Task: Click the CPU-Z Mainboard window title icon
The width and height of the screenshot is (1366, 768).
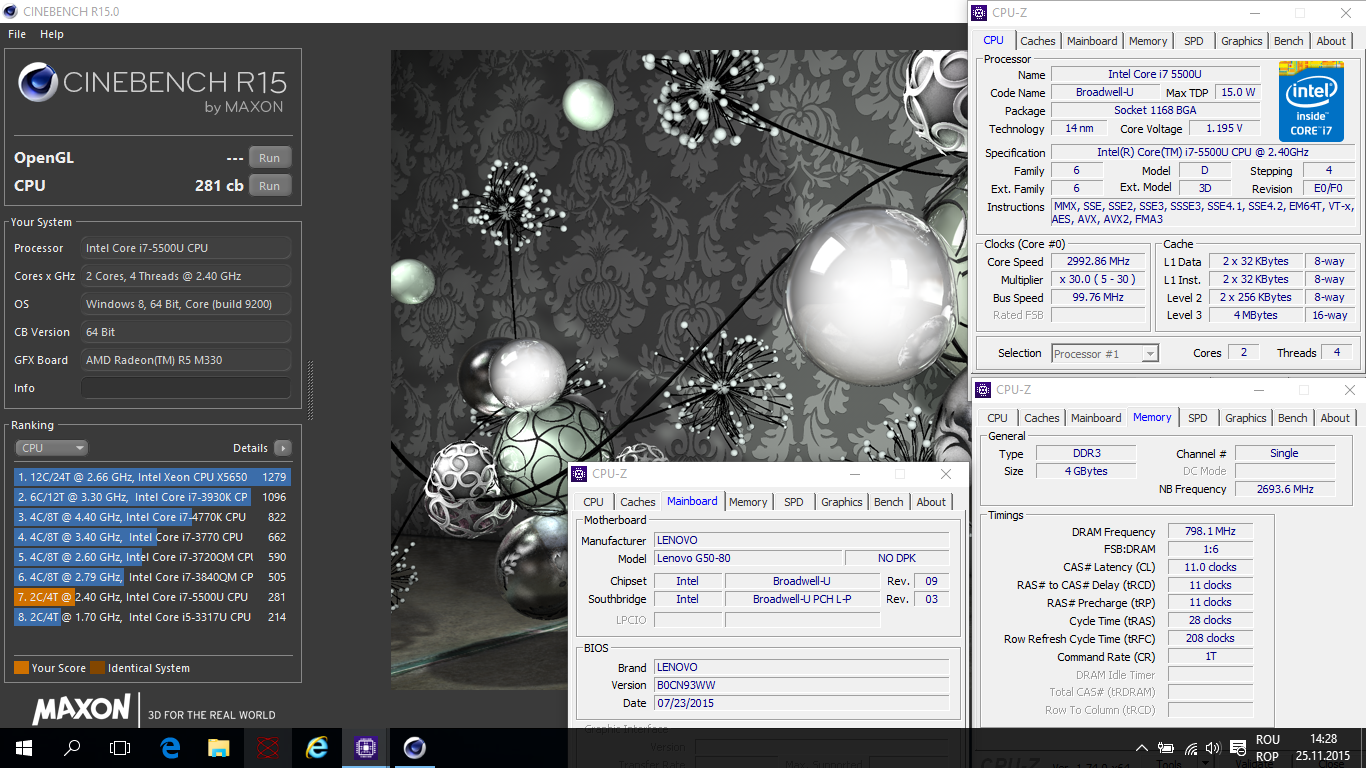Action: (580, 474)
